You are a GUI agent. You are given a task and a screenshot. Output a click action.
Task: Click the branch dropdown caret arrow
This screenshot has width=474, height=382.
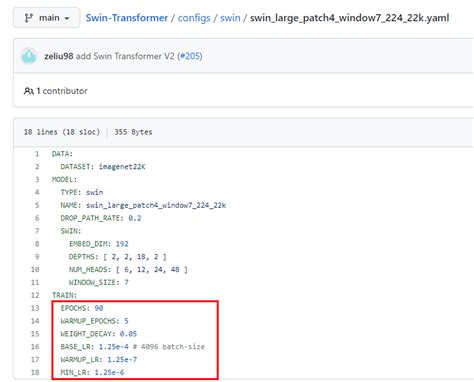[67, 18]
